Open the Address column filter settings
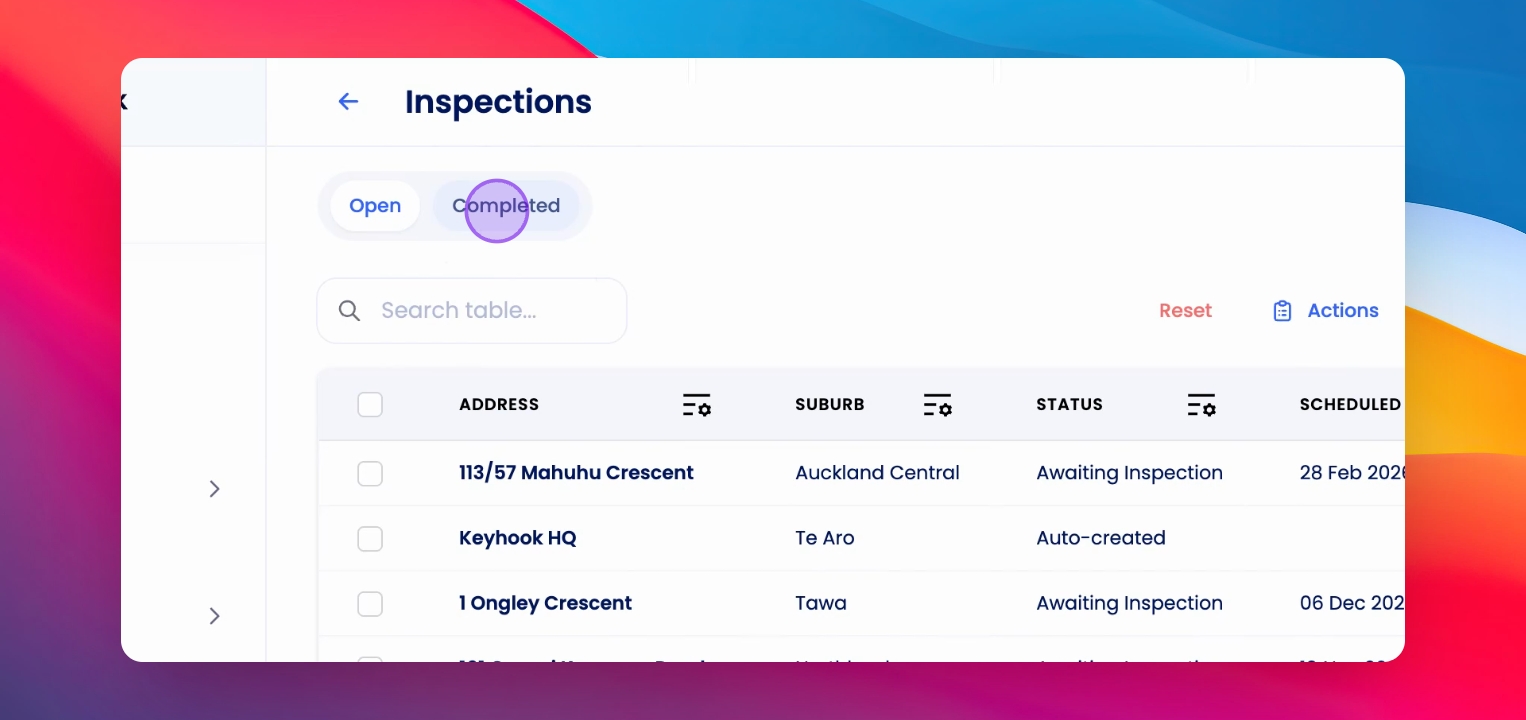 [x=697, y=405]
